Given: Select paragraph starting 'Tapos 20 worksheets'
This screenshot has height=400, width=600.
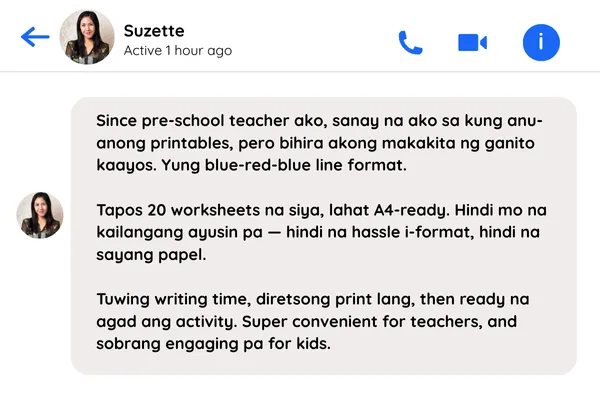Looking at the screenshot, I should click(321, 232).
